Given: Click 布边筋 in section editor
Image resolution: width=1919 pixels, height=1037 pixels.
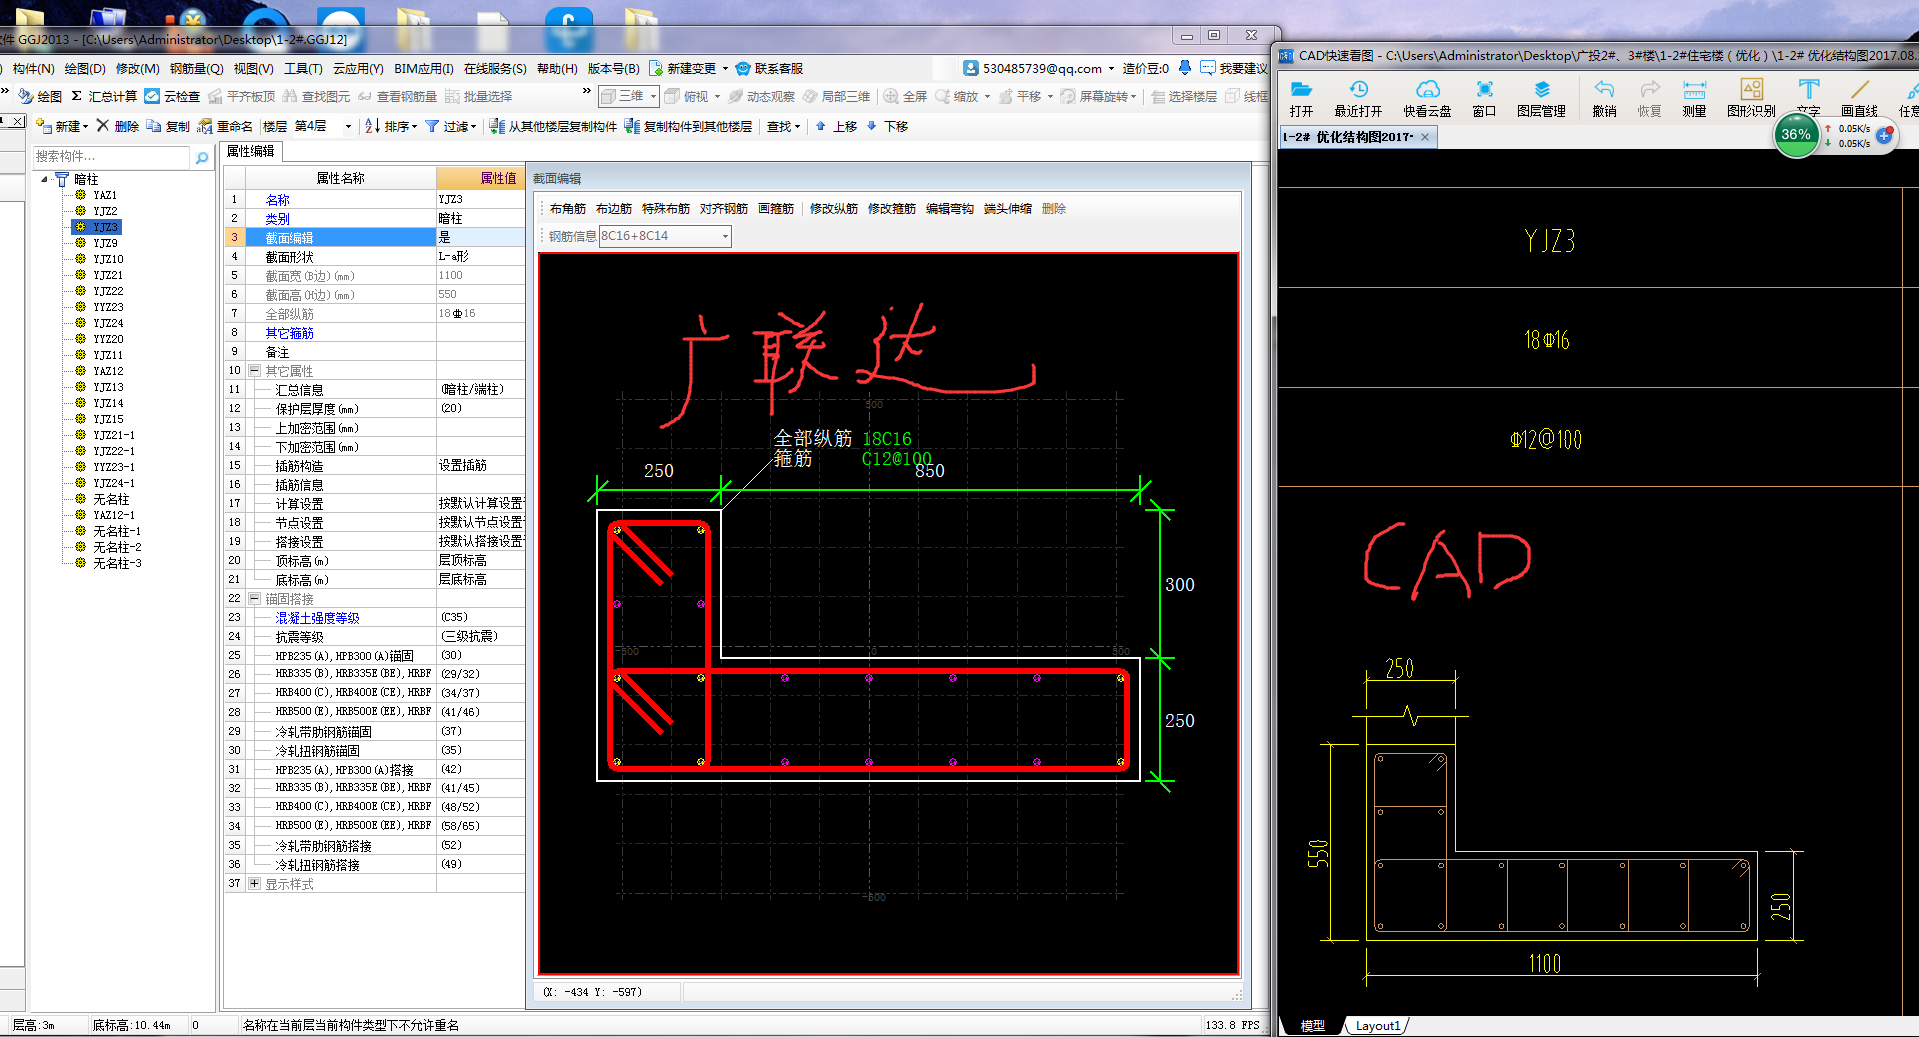Looking at the screenshot, I should pos(613,208).
